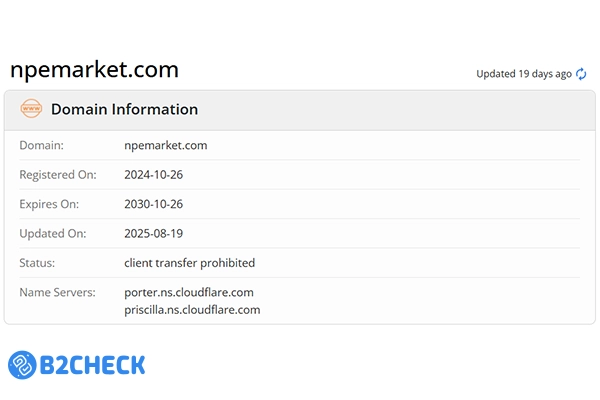Viewport: 600px width, 400px height.
Task: Click the B2CHECK logo icon
Action: (x=23, y=365)
